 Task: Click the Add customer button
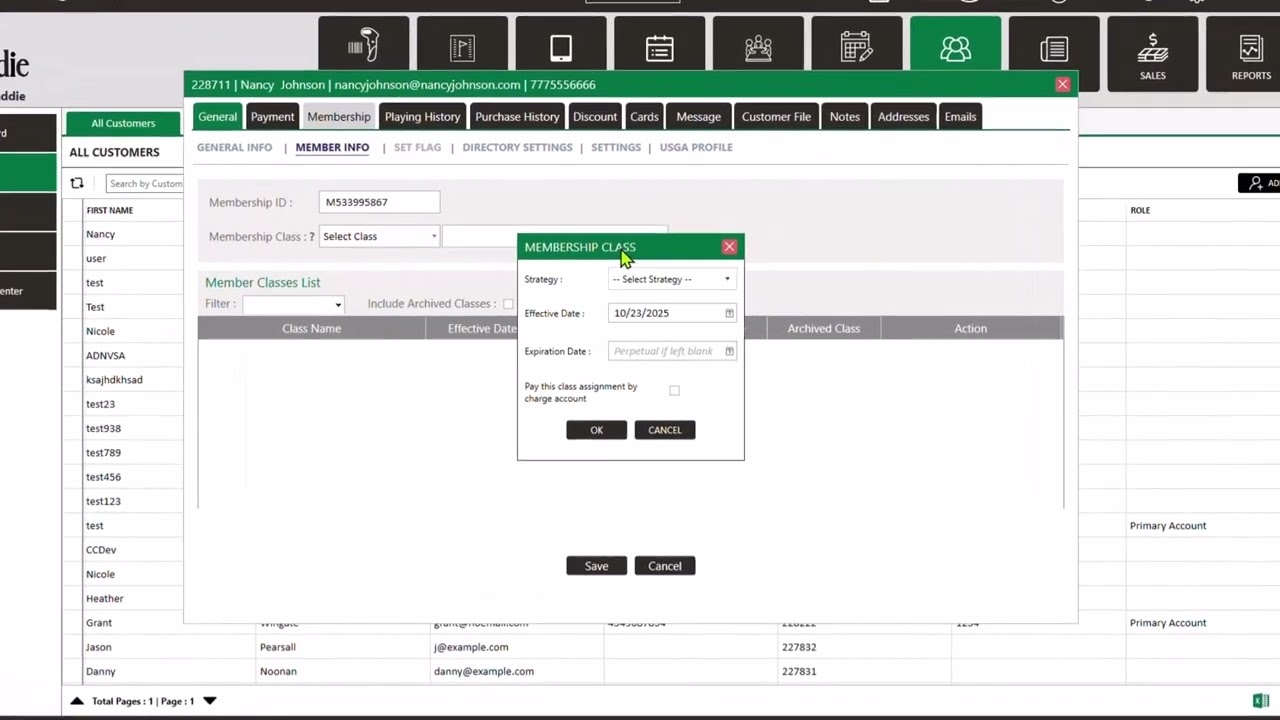(x=1260, y=183)
